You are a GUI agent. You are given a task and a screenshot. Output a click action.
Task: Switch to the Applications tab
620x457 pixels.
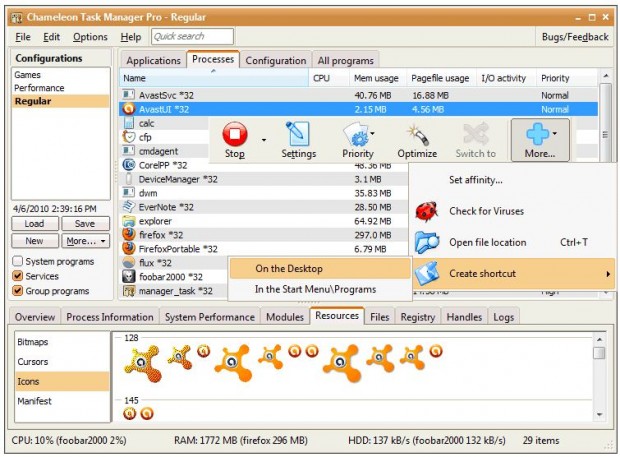click(153, 60)
